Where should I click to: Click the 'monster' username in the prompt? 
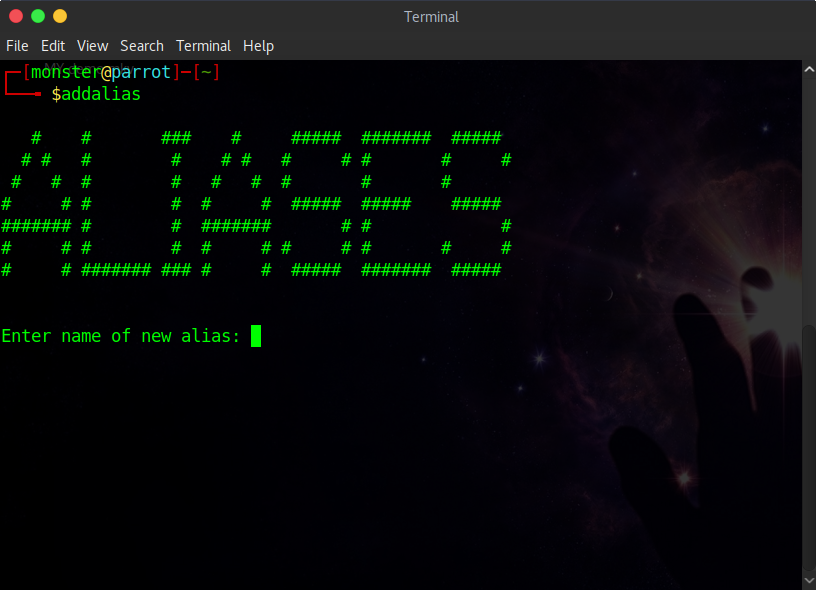(x=66, y=72)
